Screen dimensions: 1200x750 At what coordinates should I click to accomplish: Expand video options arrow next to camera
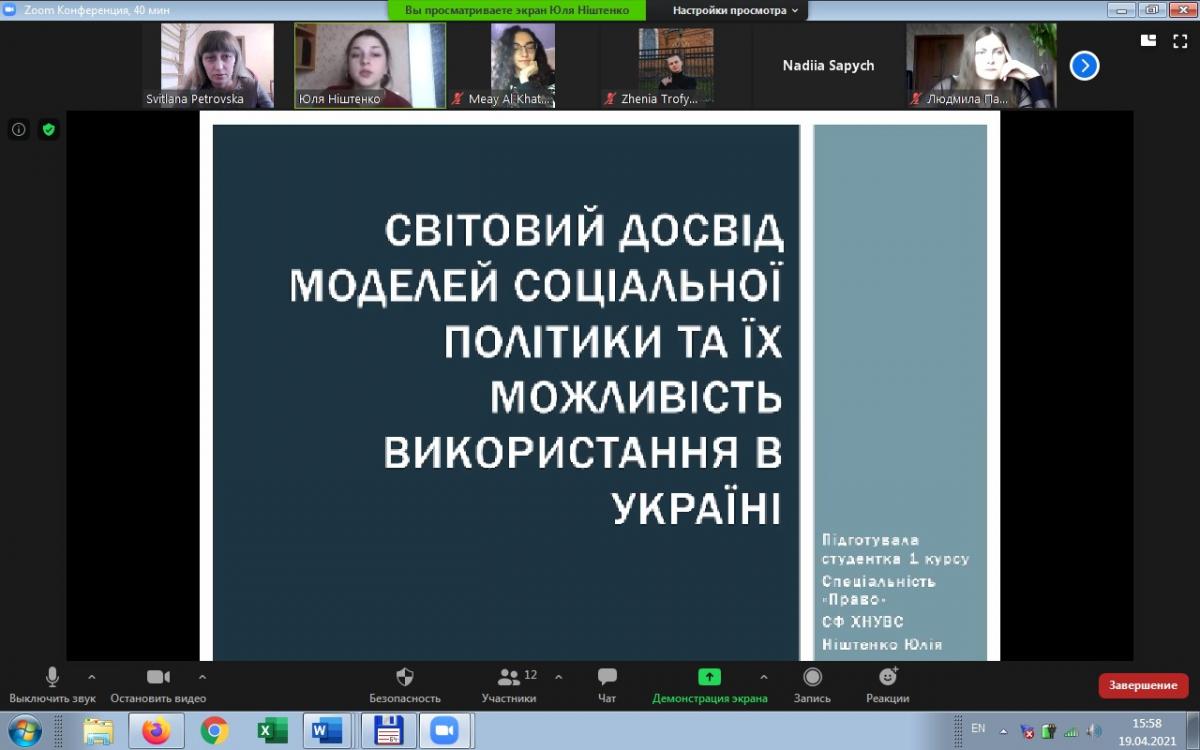pyautogui.click(x=202, y=676)
